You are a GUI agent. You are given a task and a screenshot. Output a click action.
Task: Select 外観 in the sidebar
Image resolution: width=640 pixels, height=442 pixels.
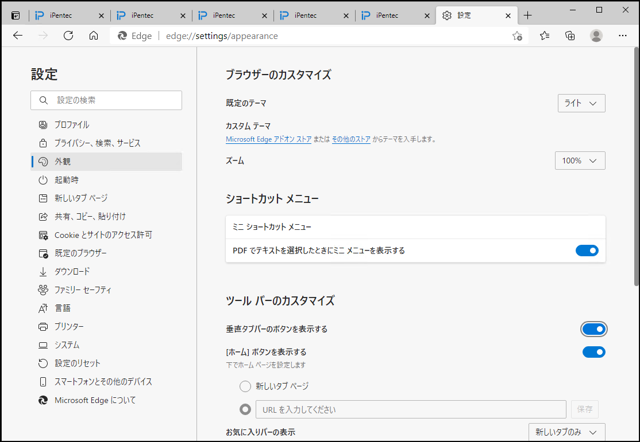[106, 162]
